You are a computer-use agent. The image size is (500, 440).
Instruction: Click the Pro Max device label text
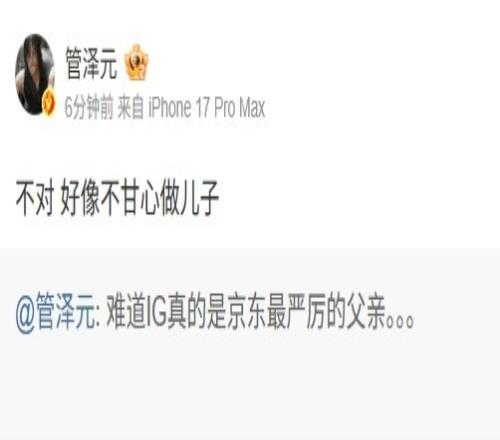(x=239, y=107)
